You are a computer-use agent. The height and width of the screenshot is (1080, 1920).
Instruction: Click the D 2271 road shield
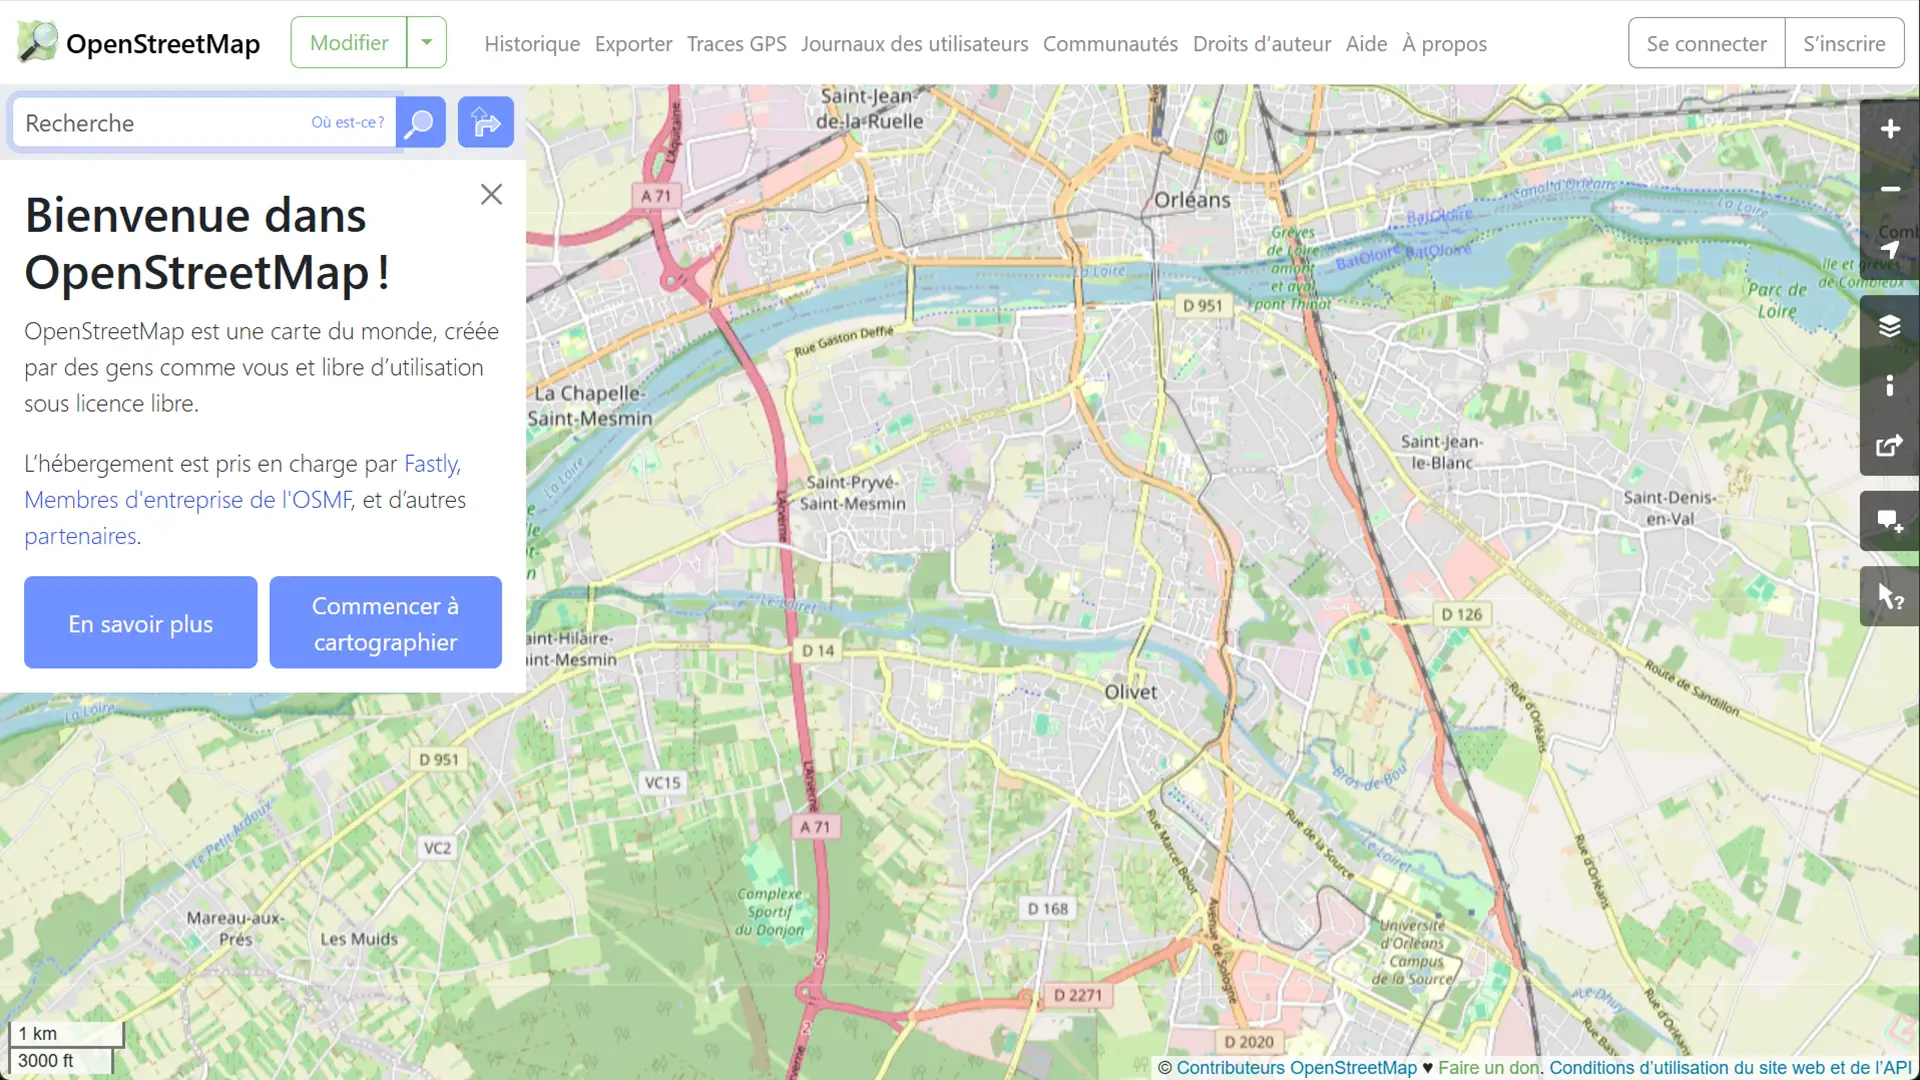(1077, 995)
